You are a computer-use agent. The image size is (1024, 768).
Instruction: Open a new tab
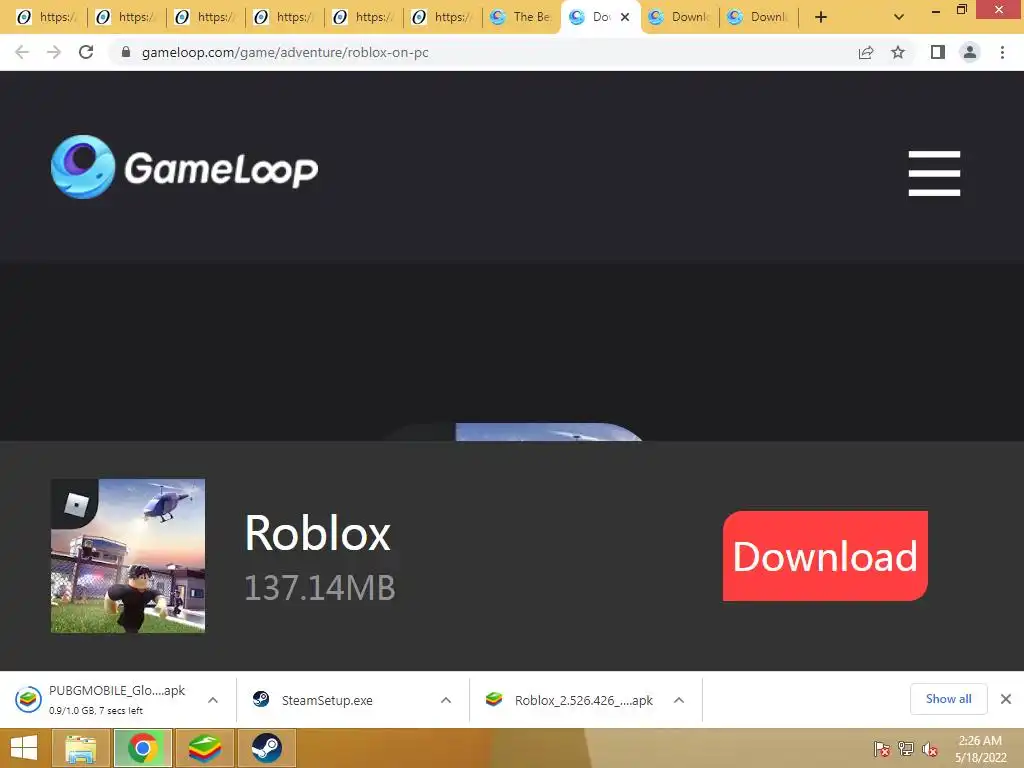click(821, 17)
